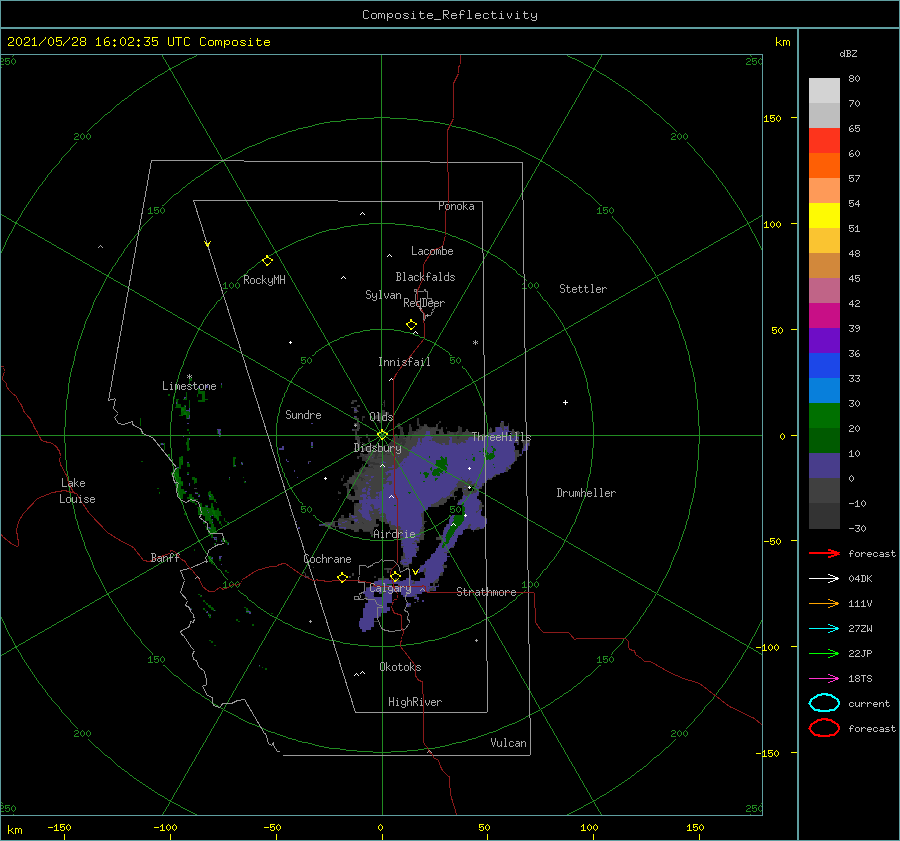Click the red forecast ellipse in legend
Image resolution: width=900 pixels, height=841 pixels.
824,728
